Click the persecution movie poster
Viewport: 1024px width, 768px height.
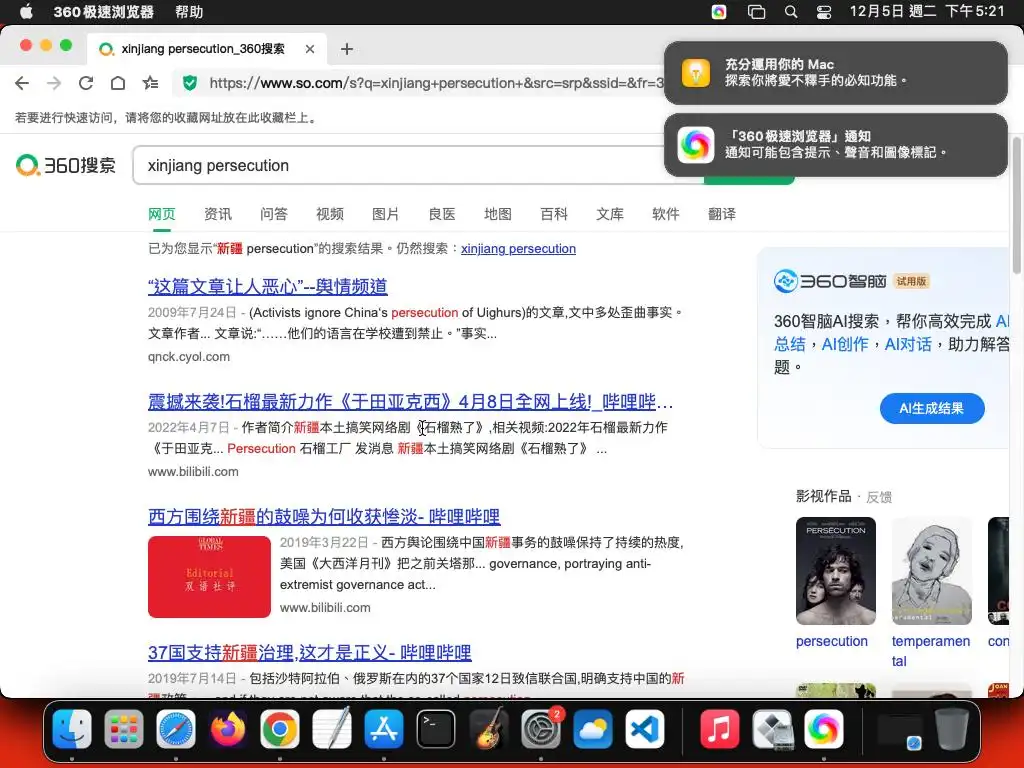835,571
